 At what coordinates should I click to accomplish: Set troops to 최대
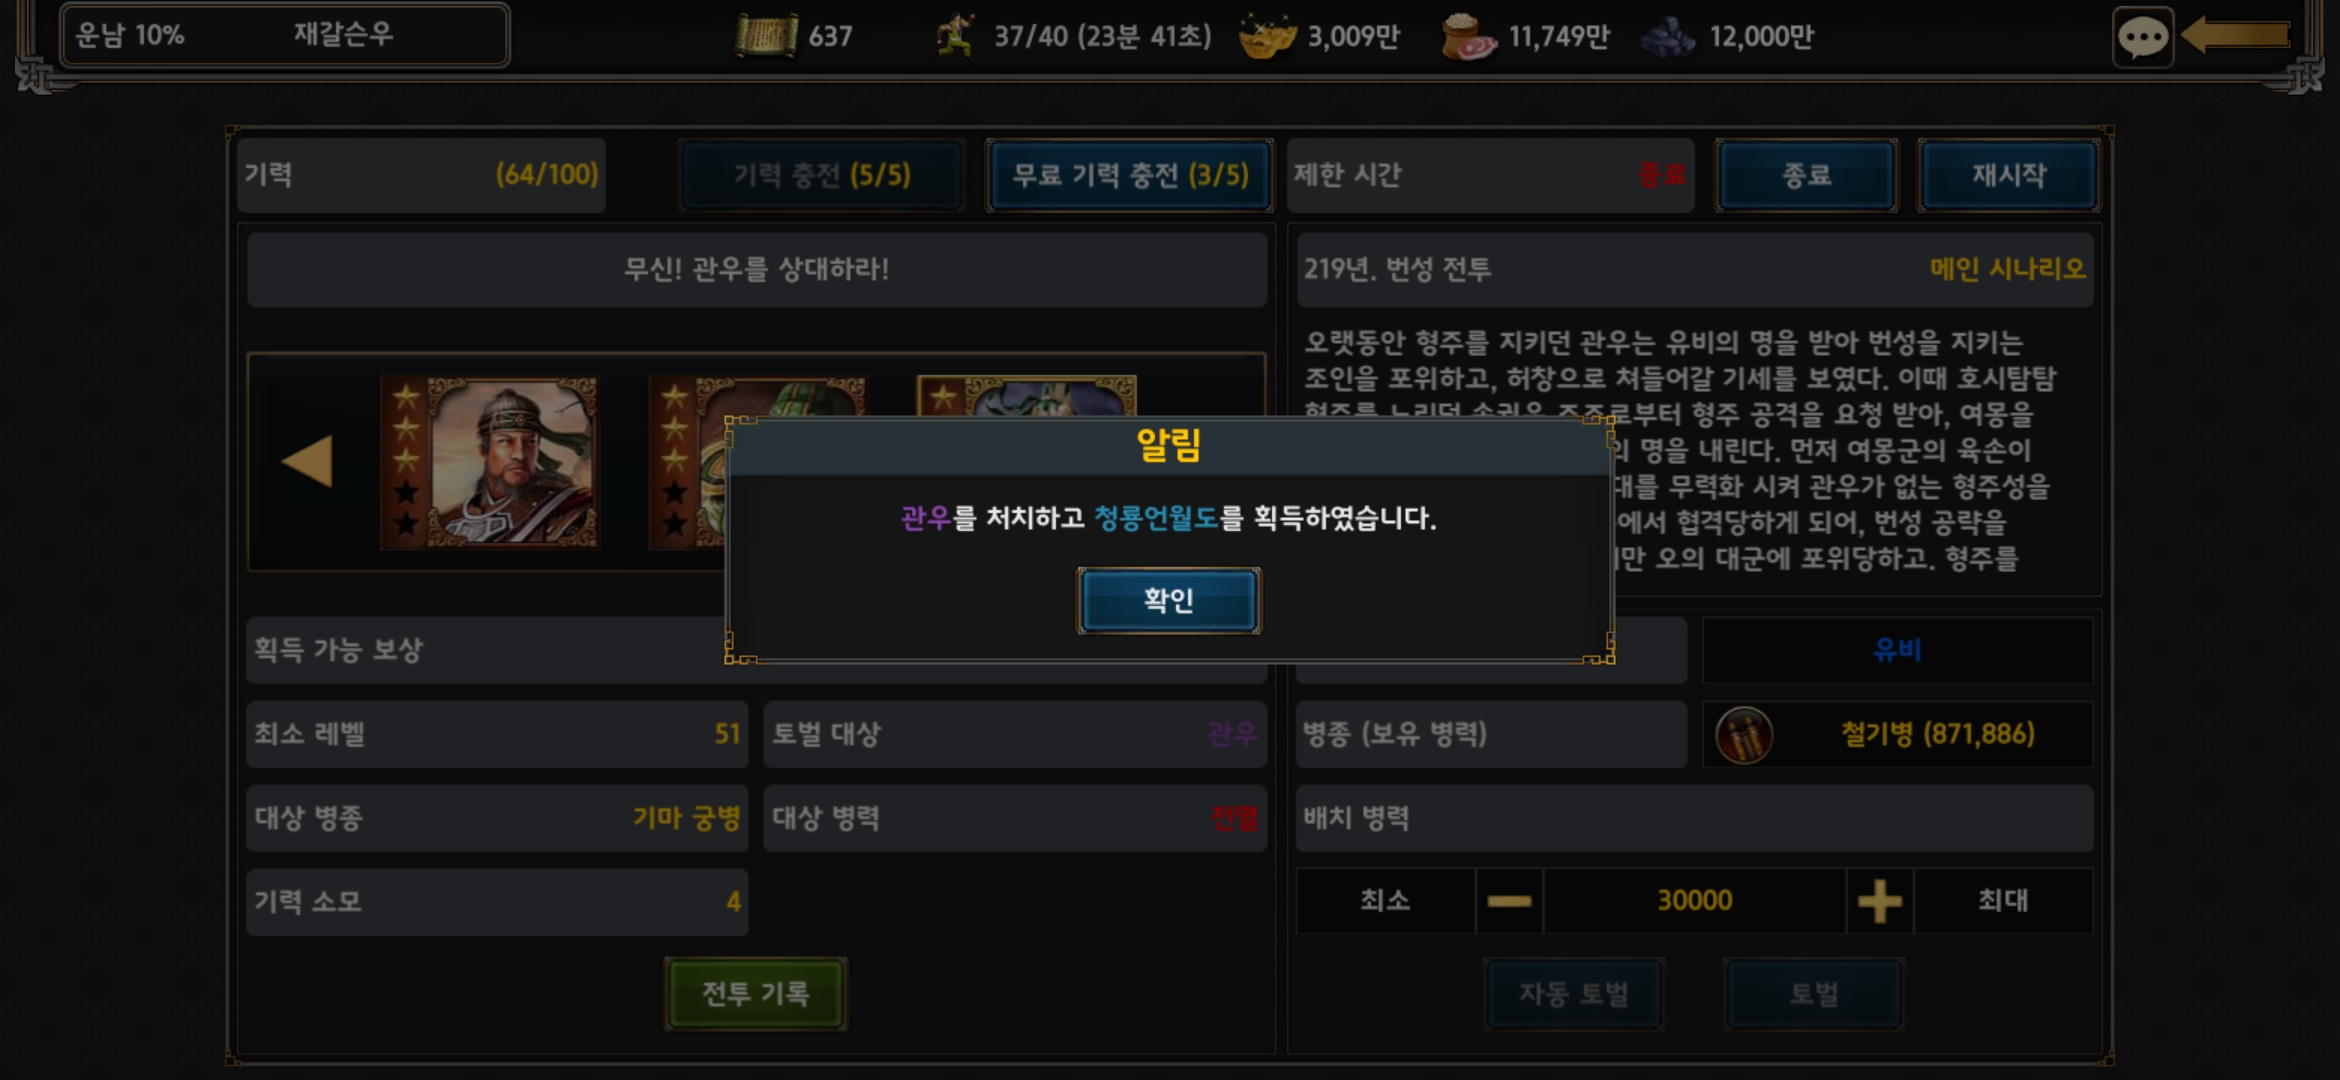pyautogui.click(x=2003, y=901)
